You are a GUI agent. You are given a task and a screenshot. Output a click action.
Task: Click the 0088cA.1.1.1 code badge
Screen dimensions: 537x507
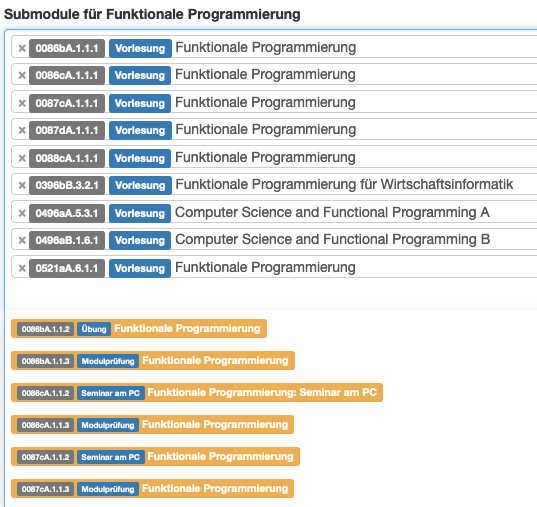(x=67, y=158)
